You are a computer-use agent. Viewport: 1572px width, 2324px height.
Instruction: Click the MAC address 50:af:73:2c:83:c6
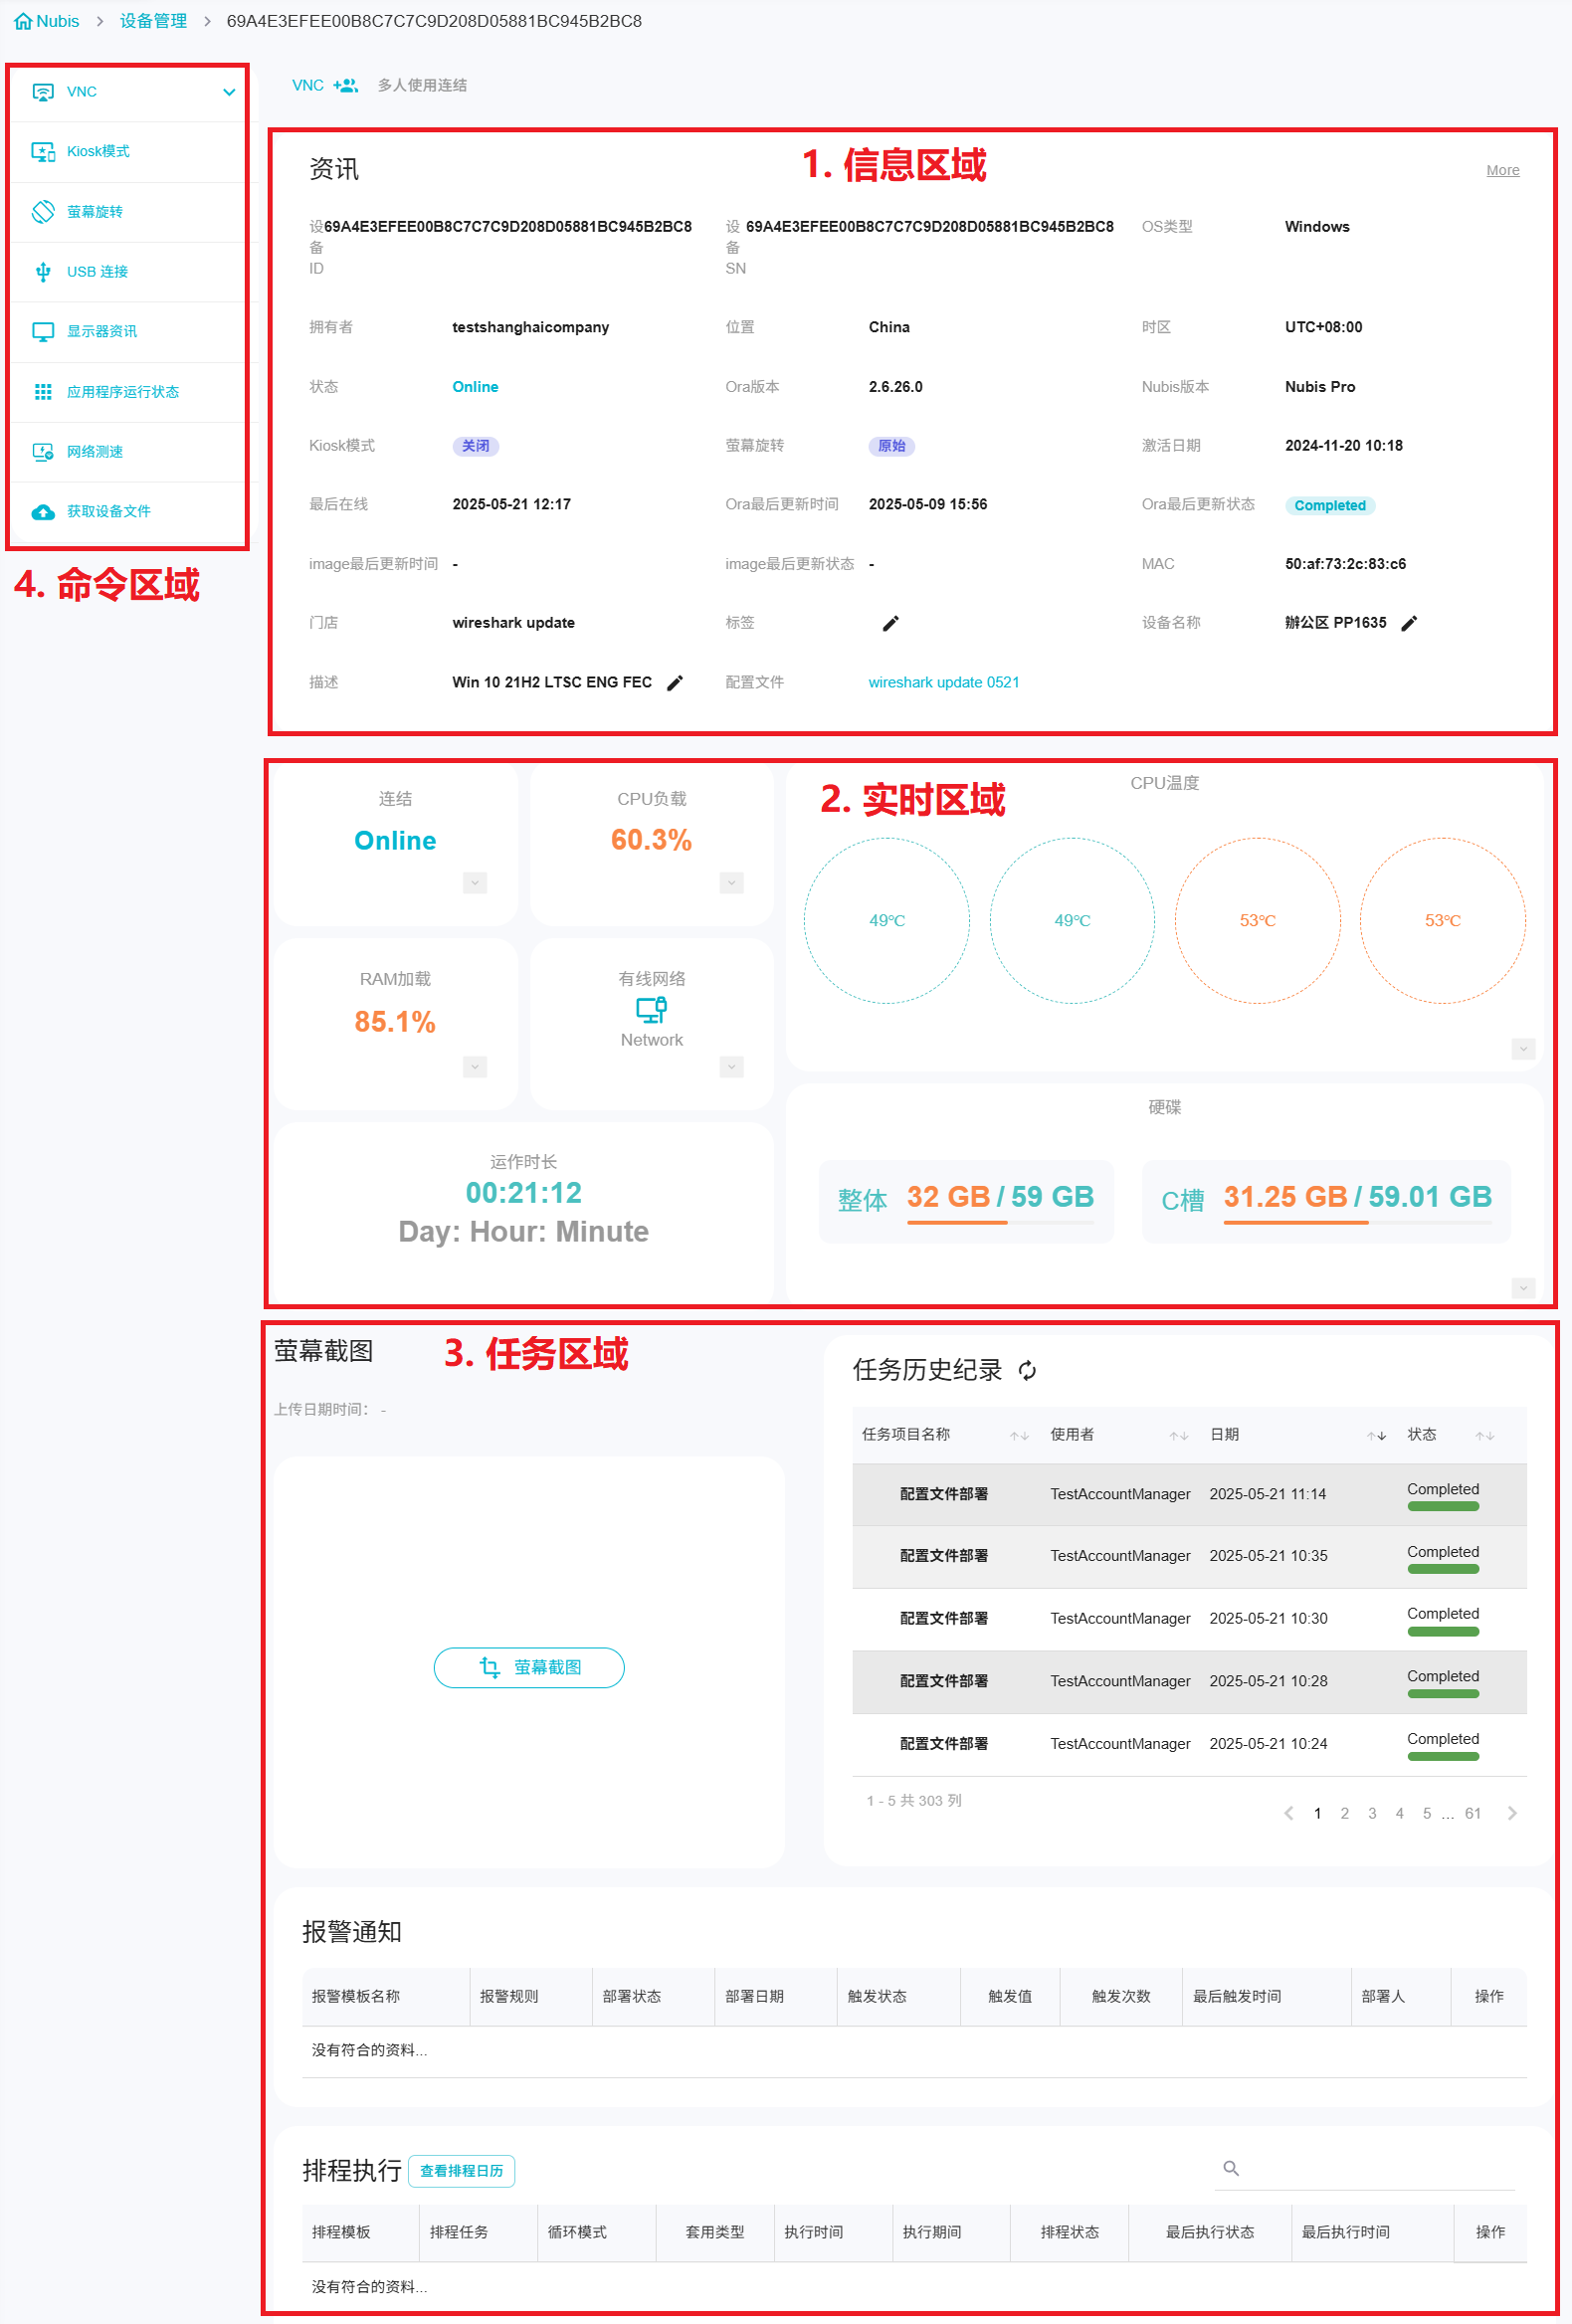click(1345, 564)
